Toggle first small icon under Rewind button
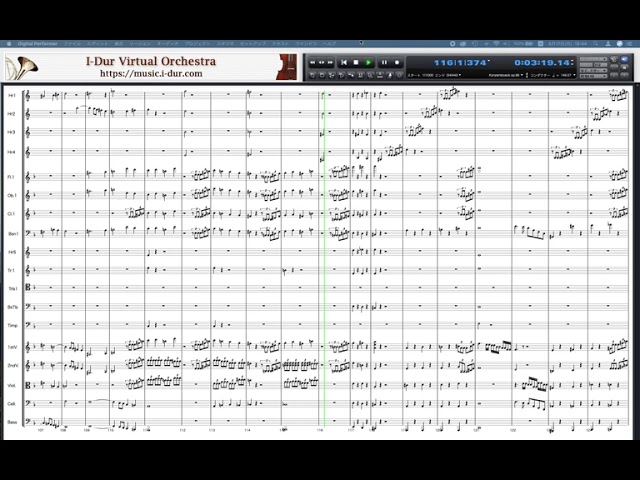The height and width of the screenshot is (480, 640). (313, 75)
